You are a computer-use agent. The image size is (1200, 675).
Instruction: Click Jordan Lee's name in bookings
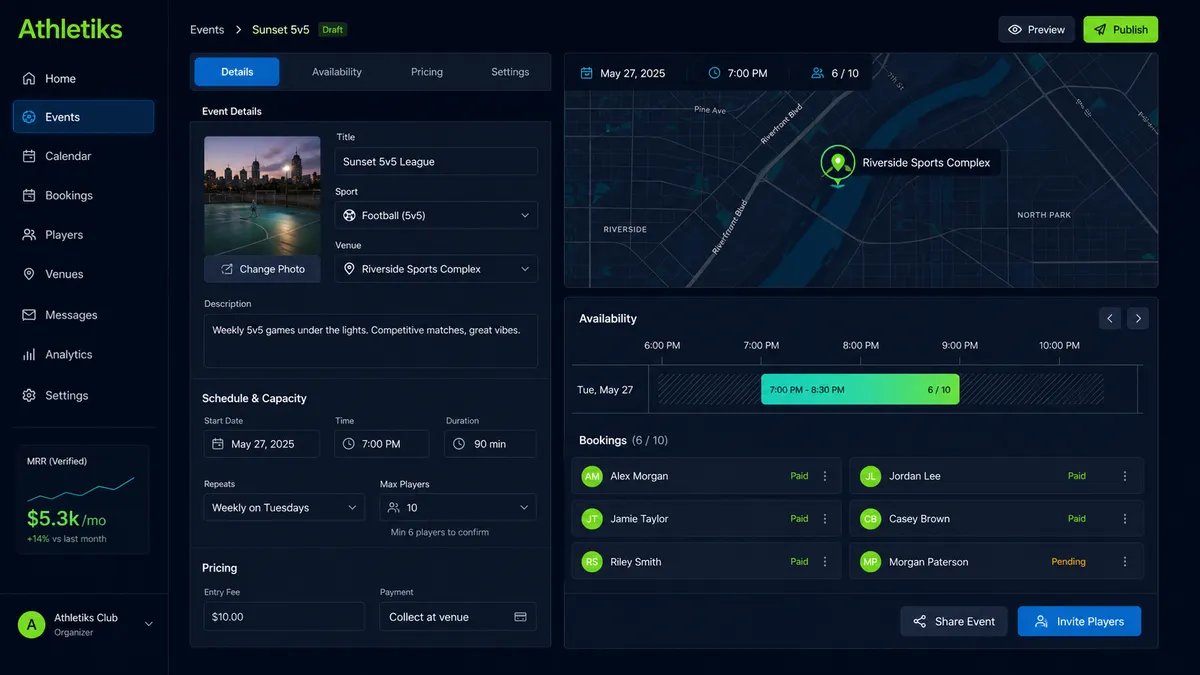point(915,476)
